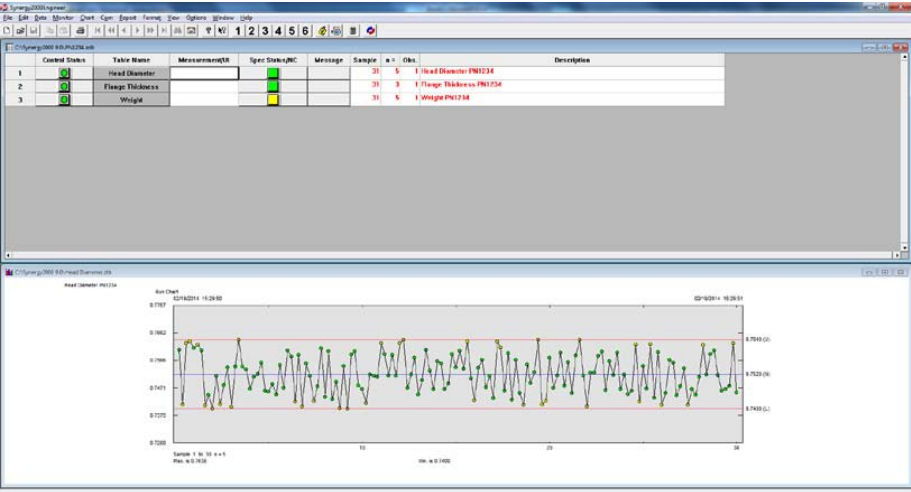The height and width of the screenshot is (492, 911).
Task: Open the Options menu
Action: tap(196, 18)
